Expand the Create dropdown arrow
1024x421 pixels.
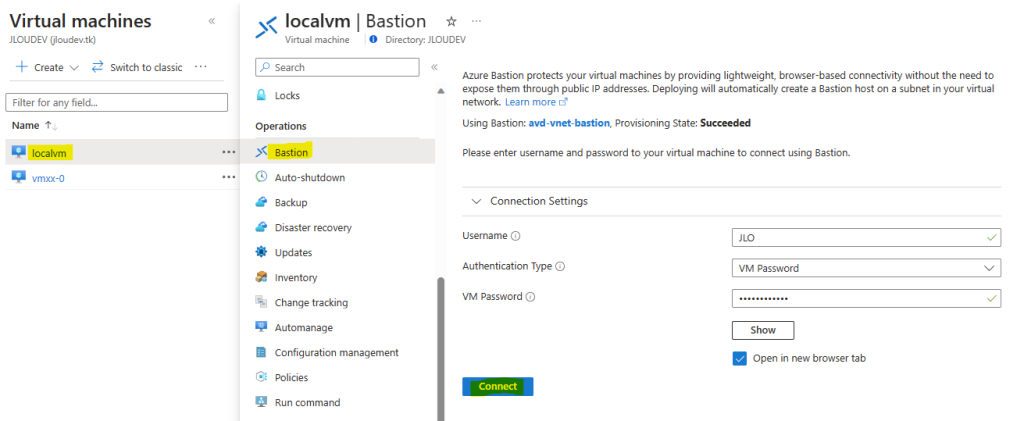(x=74, y=68)
